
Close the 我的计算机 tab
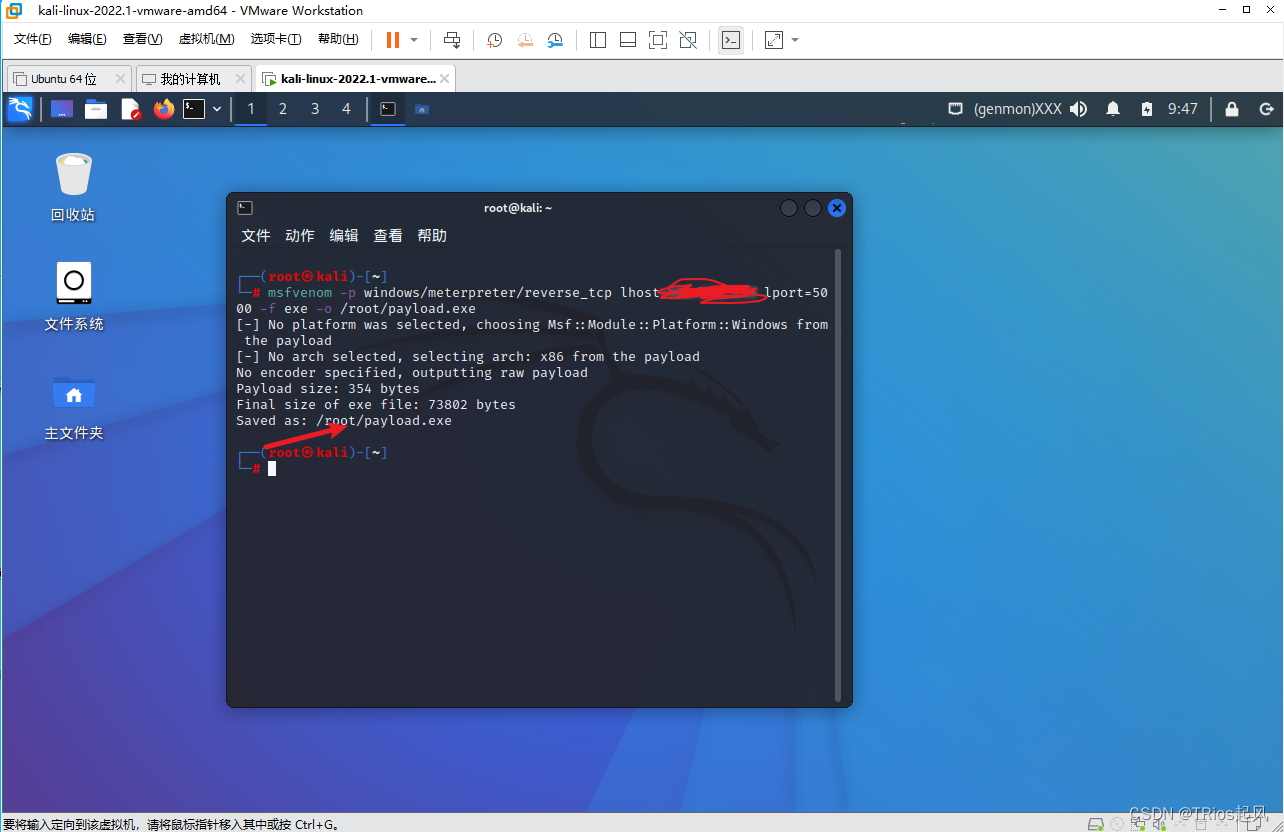[x=241, y=78]
